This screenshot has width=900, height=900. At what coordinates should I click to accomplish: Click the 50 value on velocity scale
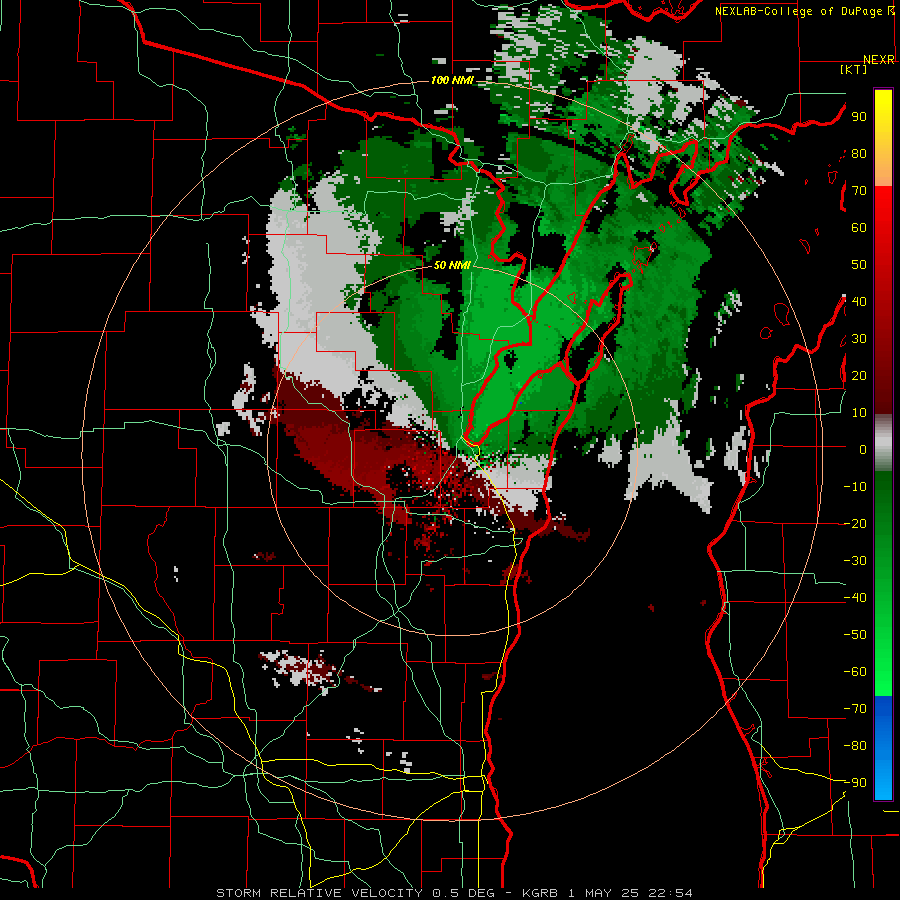tap(859, 265)
